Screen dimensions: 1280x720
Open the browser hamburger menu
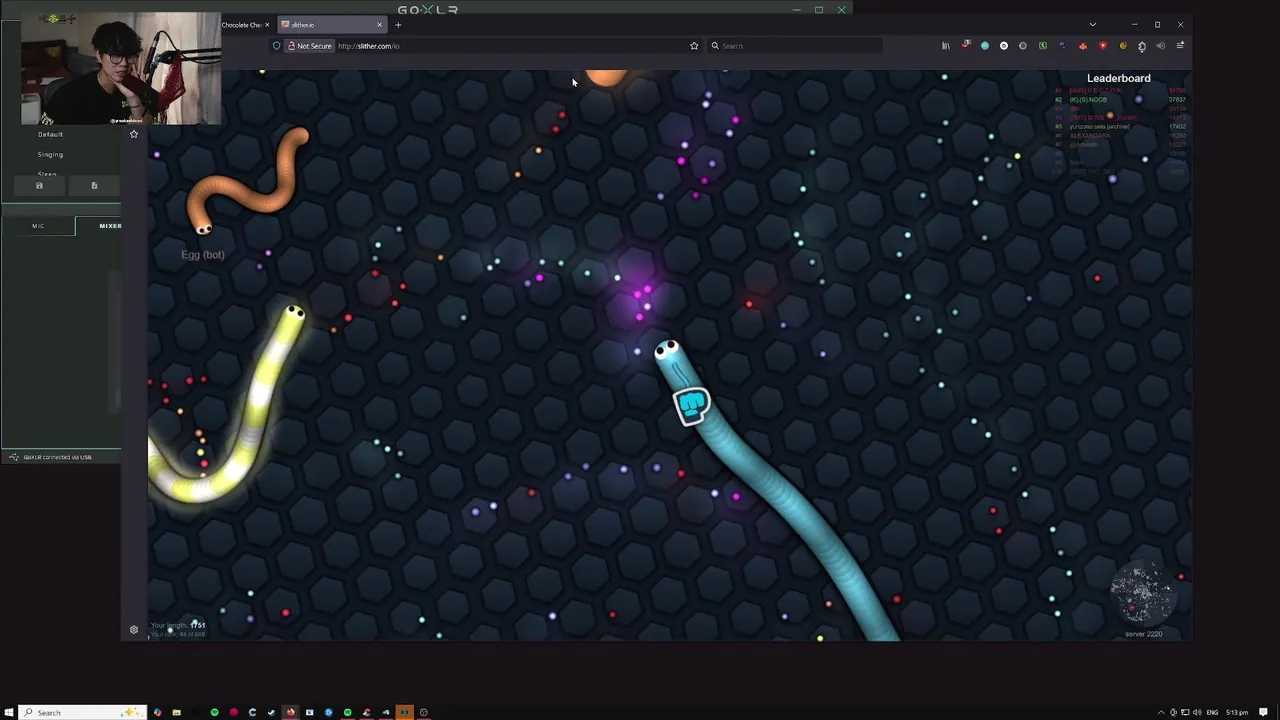(x=1180, y=46)
